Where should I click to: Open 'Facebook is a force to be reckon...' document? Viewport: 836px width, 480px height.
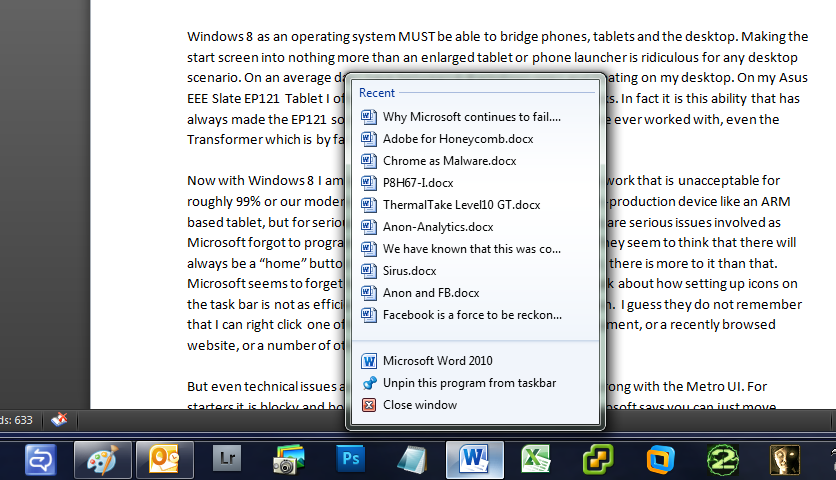tap(475, 315)
